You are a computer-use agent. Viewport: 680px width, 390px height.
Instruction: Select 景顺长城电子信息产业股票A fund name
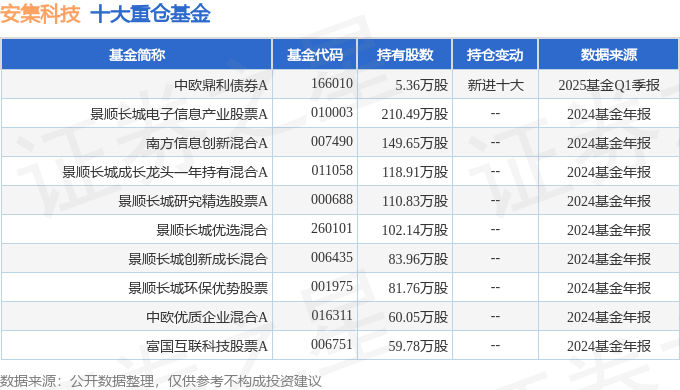[x=179, y=114]
